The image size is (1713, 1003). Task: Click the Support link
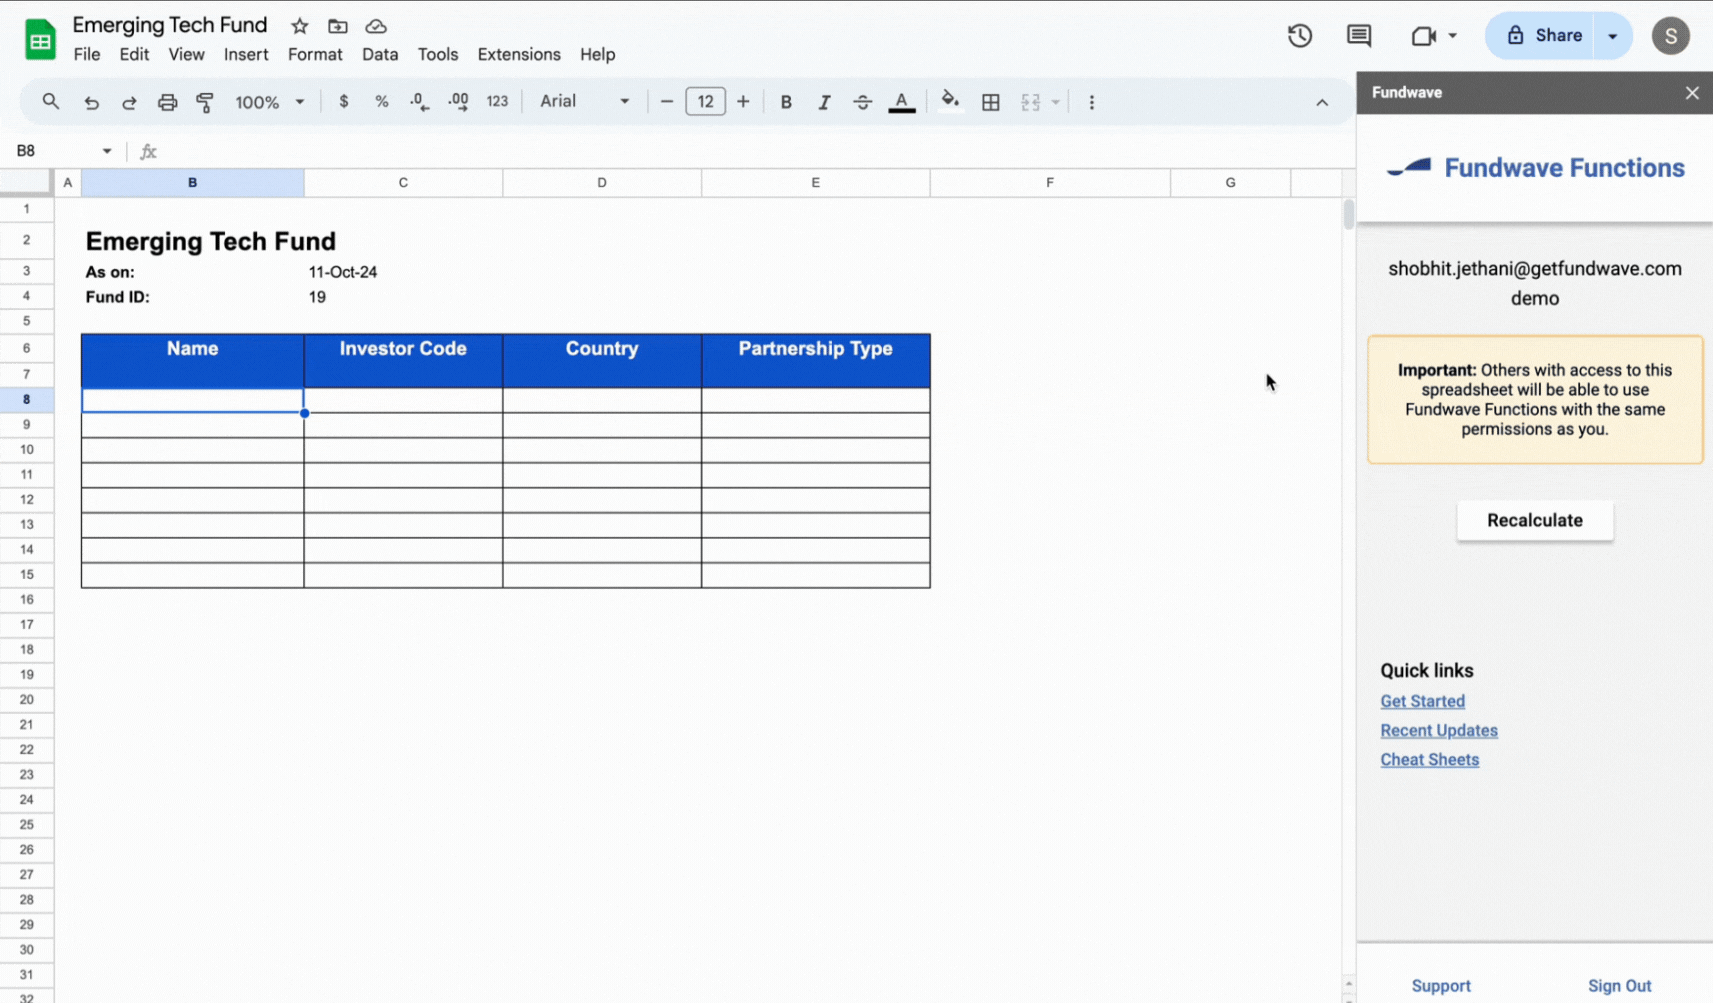coord(1441,986)
